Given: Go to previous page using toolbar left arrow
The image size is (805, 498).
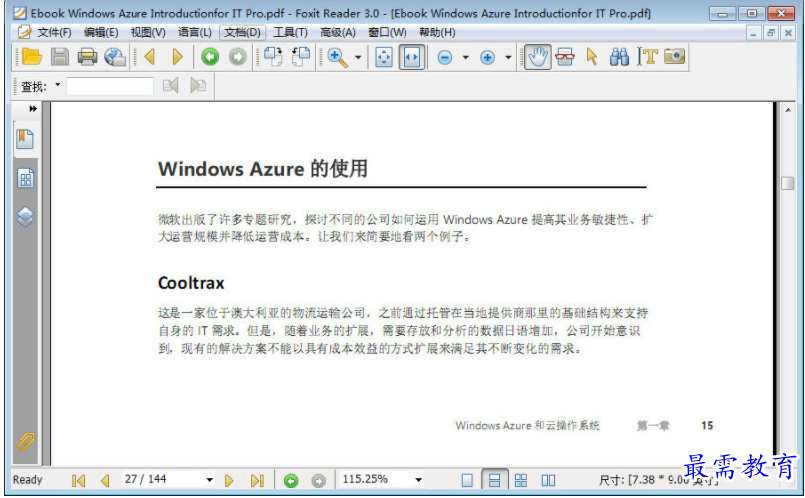Looking at the screenshot, I should click(150, 56).
